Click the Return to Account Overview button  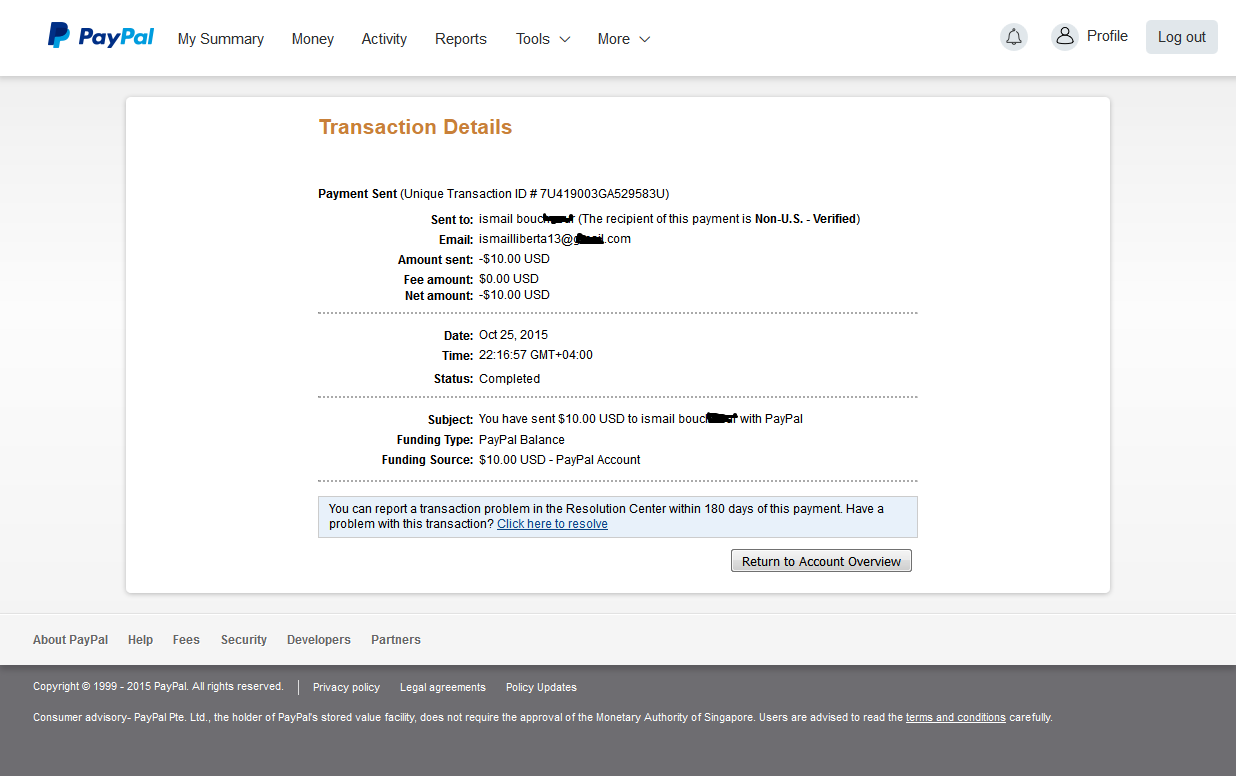(821, 561)
